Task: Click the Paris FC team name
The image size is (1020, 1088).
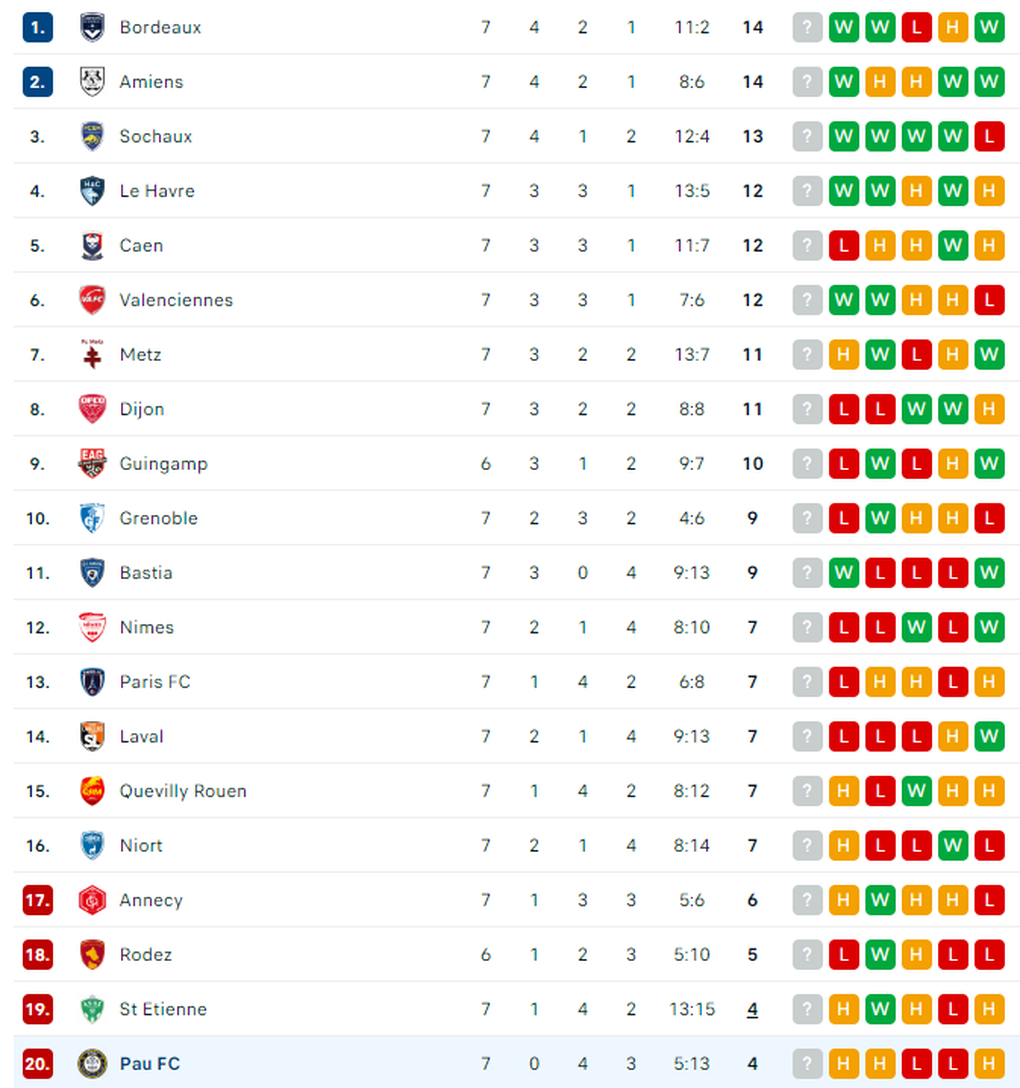Action: 155,682
